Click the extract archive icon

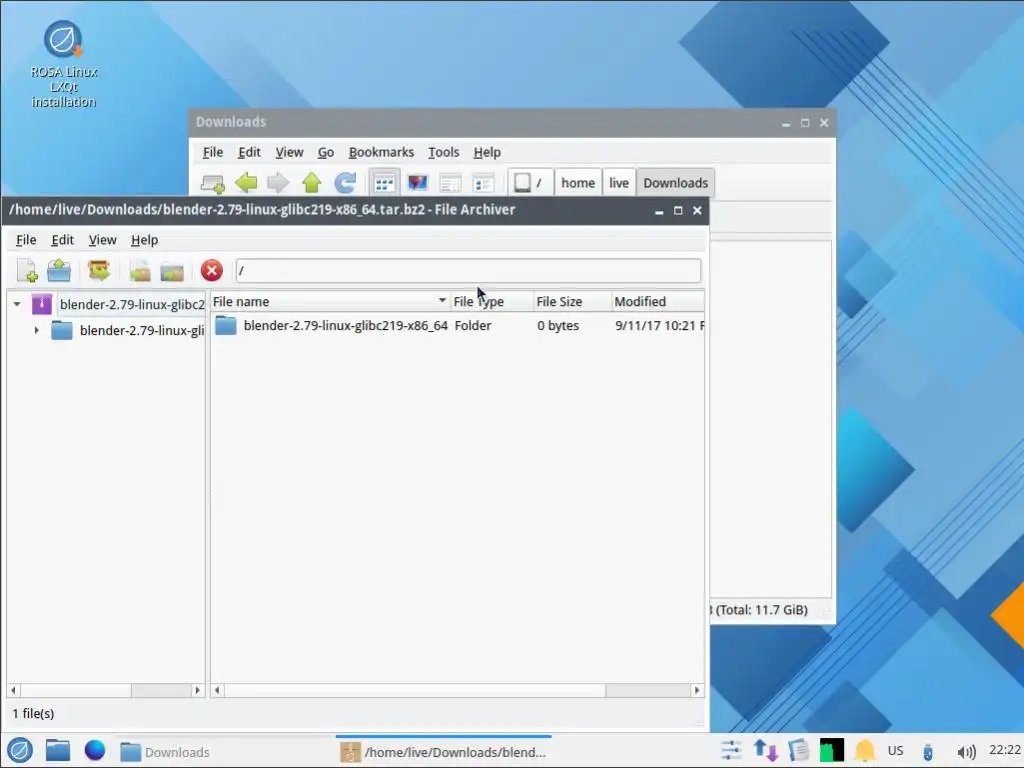(x=99, y=270)
